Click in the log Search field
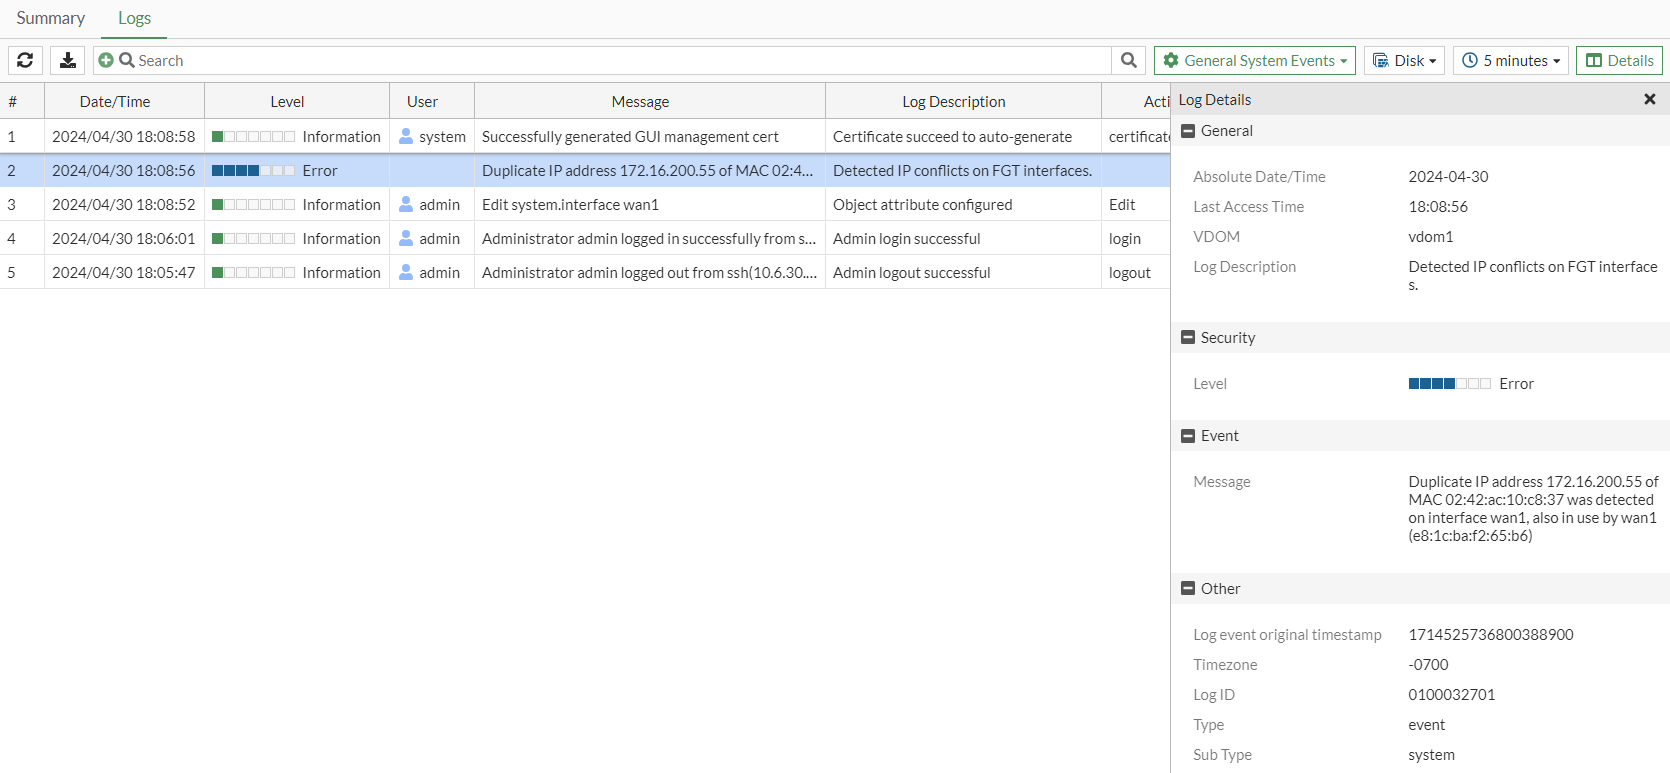Image resolution: width=1670 pixels, height=773 pixels. (620, 60)
